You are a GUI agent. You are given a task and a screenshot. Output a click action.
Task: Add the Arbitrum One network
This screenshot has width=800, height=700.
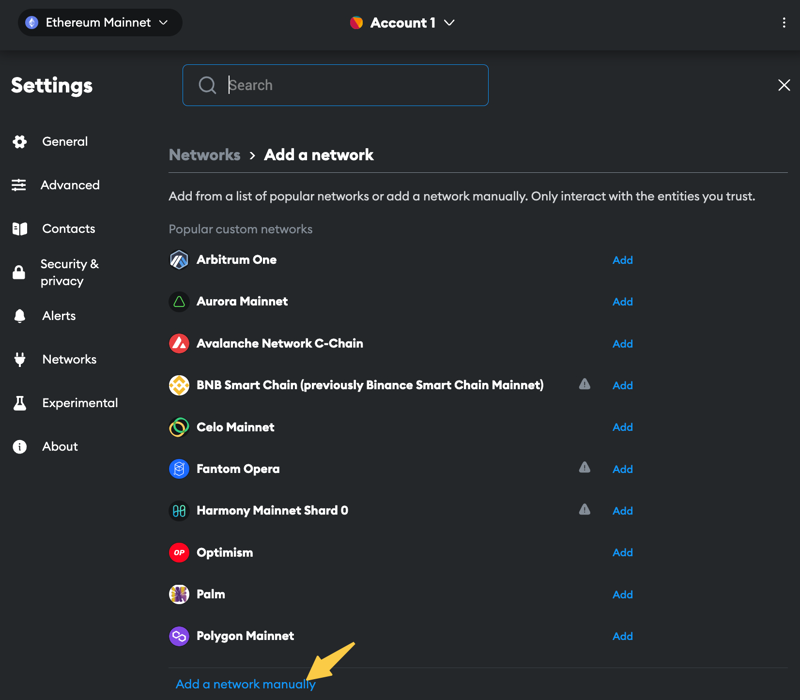point(622,260)
